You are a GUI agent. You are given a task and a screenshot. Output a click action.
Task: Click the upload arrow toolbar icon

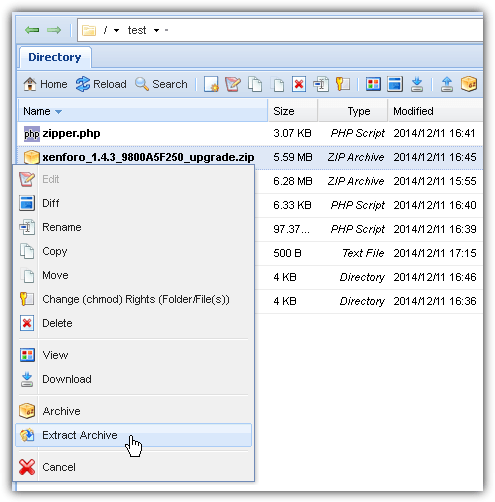pyautogui.click(x=447, y=84)
